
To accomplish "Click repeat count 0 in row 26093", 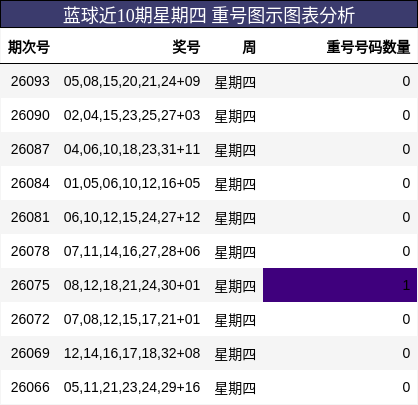I will 406,81.
